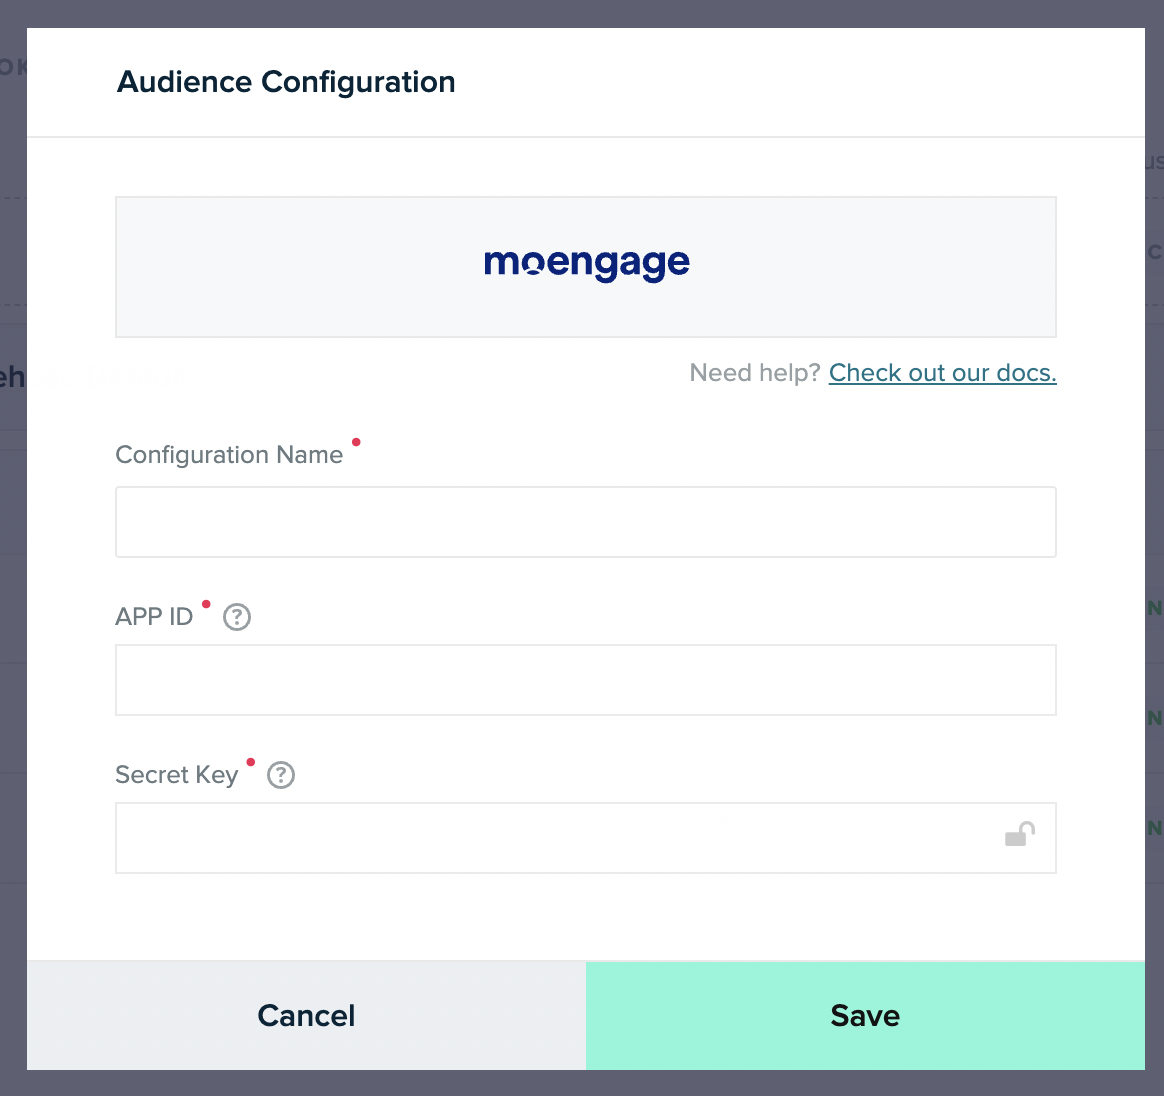Click the gray moengage banner panel

tap(586, 267)
